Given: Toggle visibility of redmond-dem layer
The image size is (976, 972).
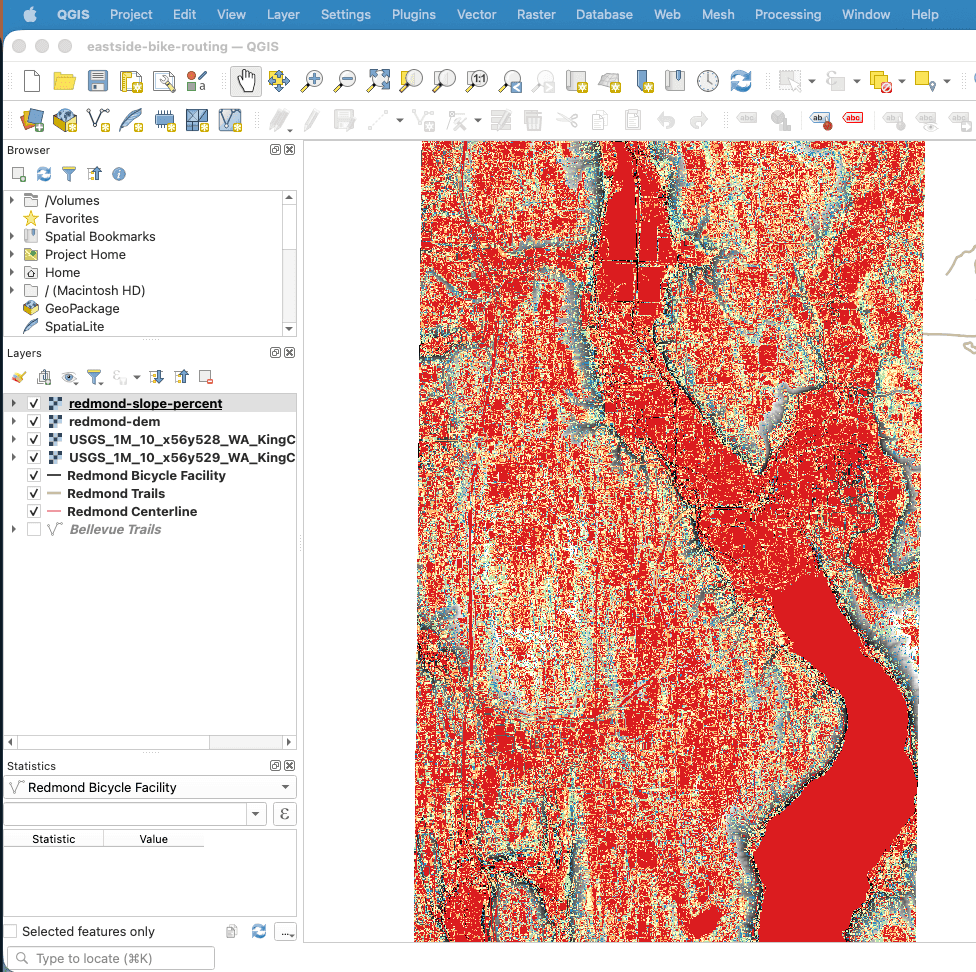Looking at the screenshot, I should 34,421.
